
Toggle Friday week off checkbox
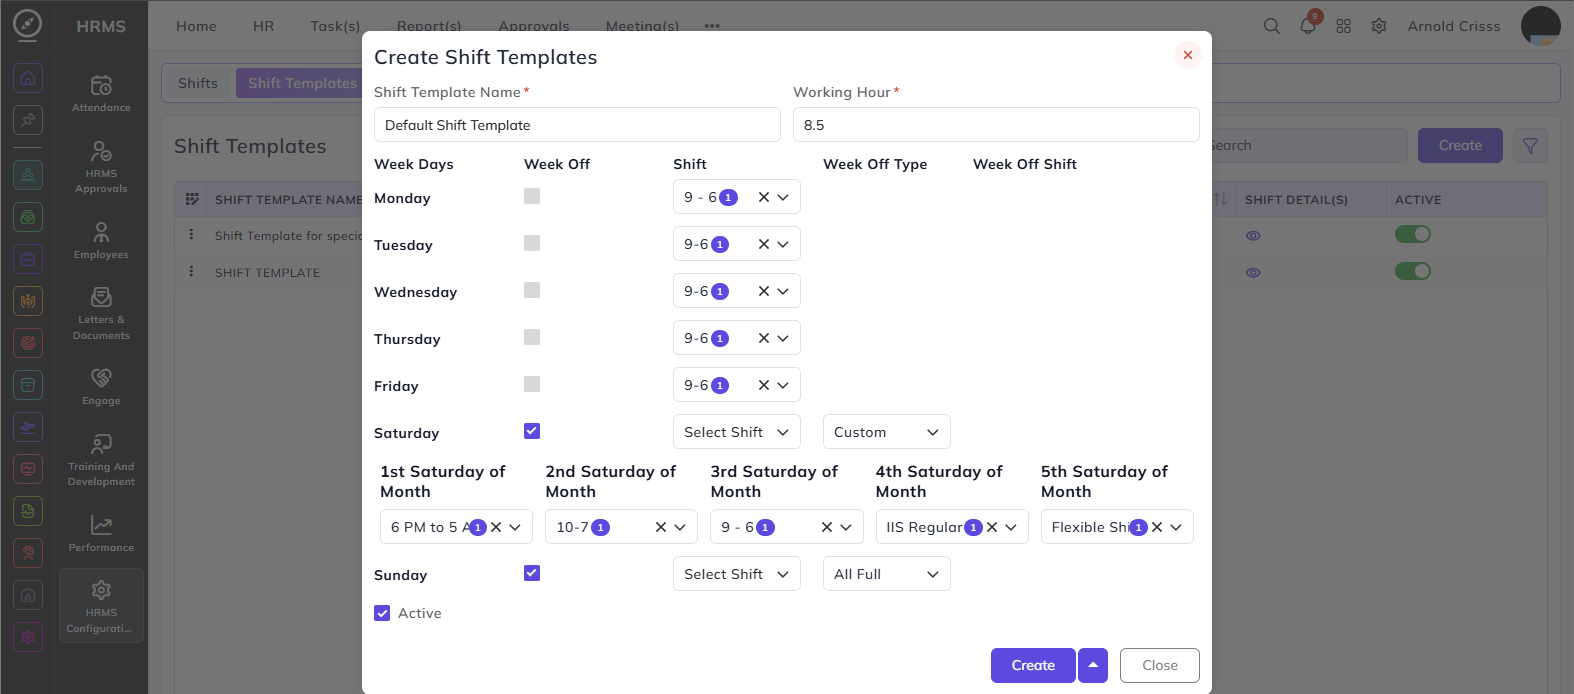[532, 384]
